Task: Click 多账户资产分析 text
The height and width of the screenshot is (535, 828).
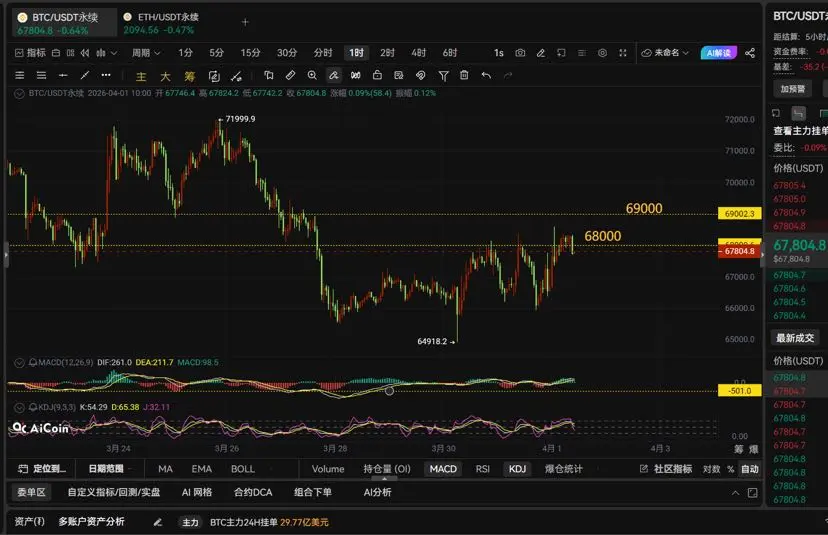Action: (91, 522)
